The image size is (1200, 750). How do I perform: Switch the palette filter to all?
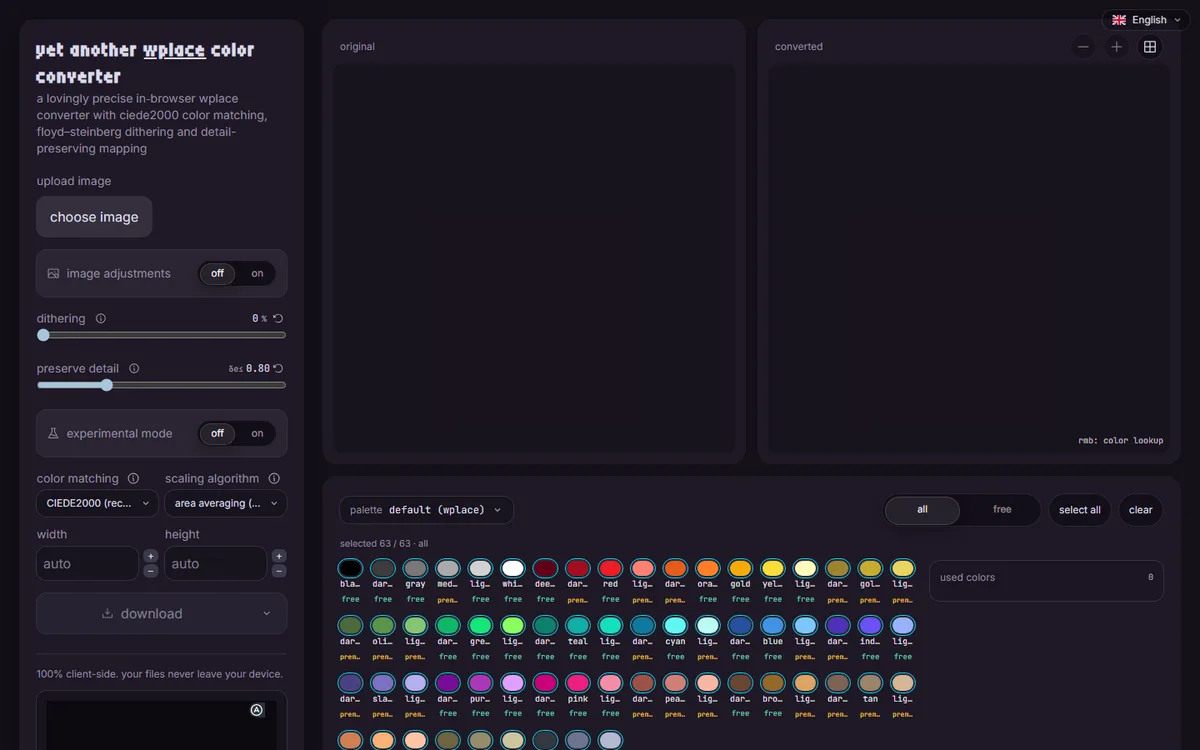922,510
